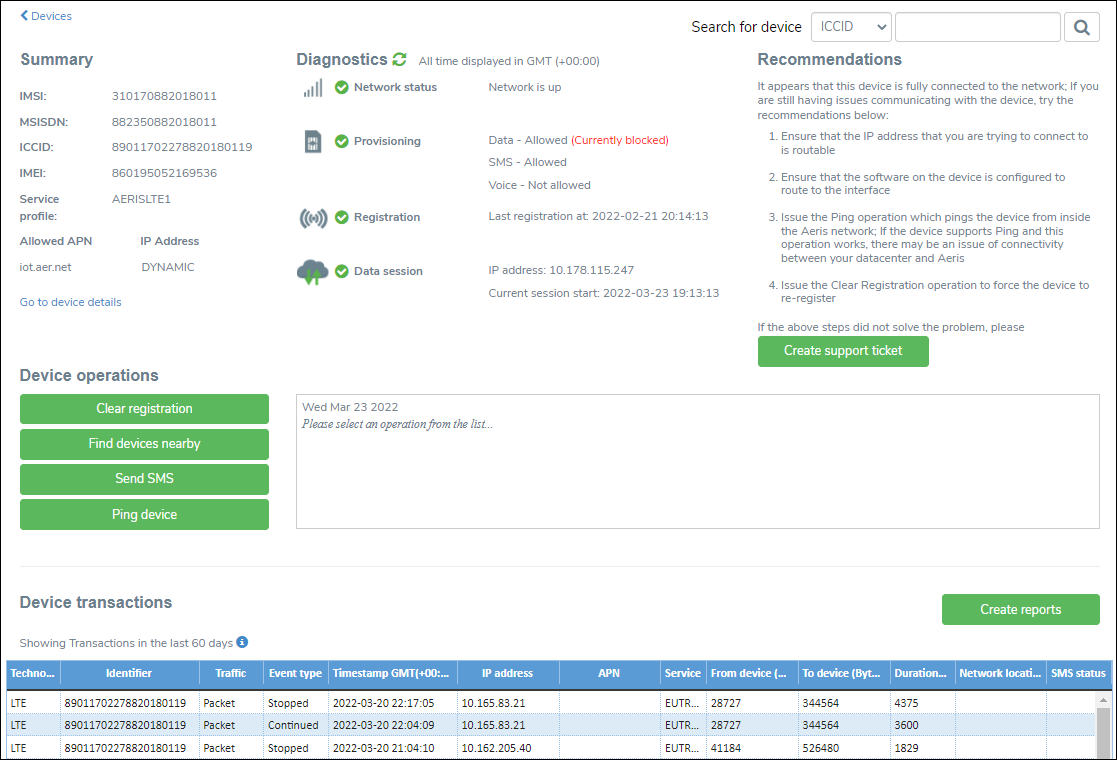Sort by the Traffic column header
The image size is (1117, 760).
tap(231, 673)
